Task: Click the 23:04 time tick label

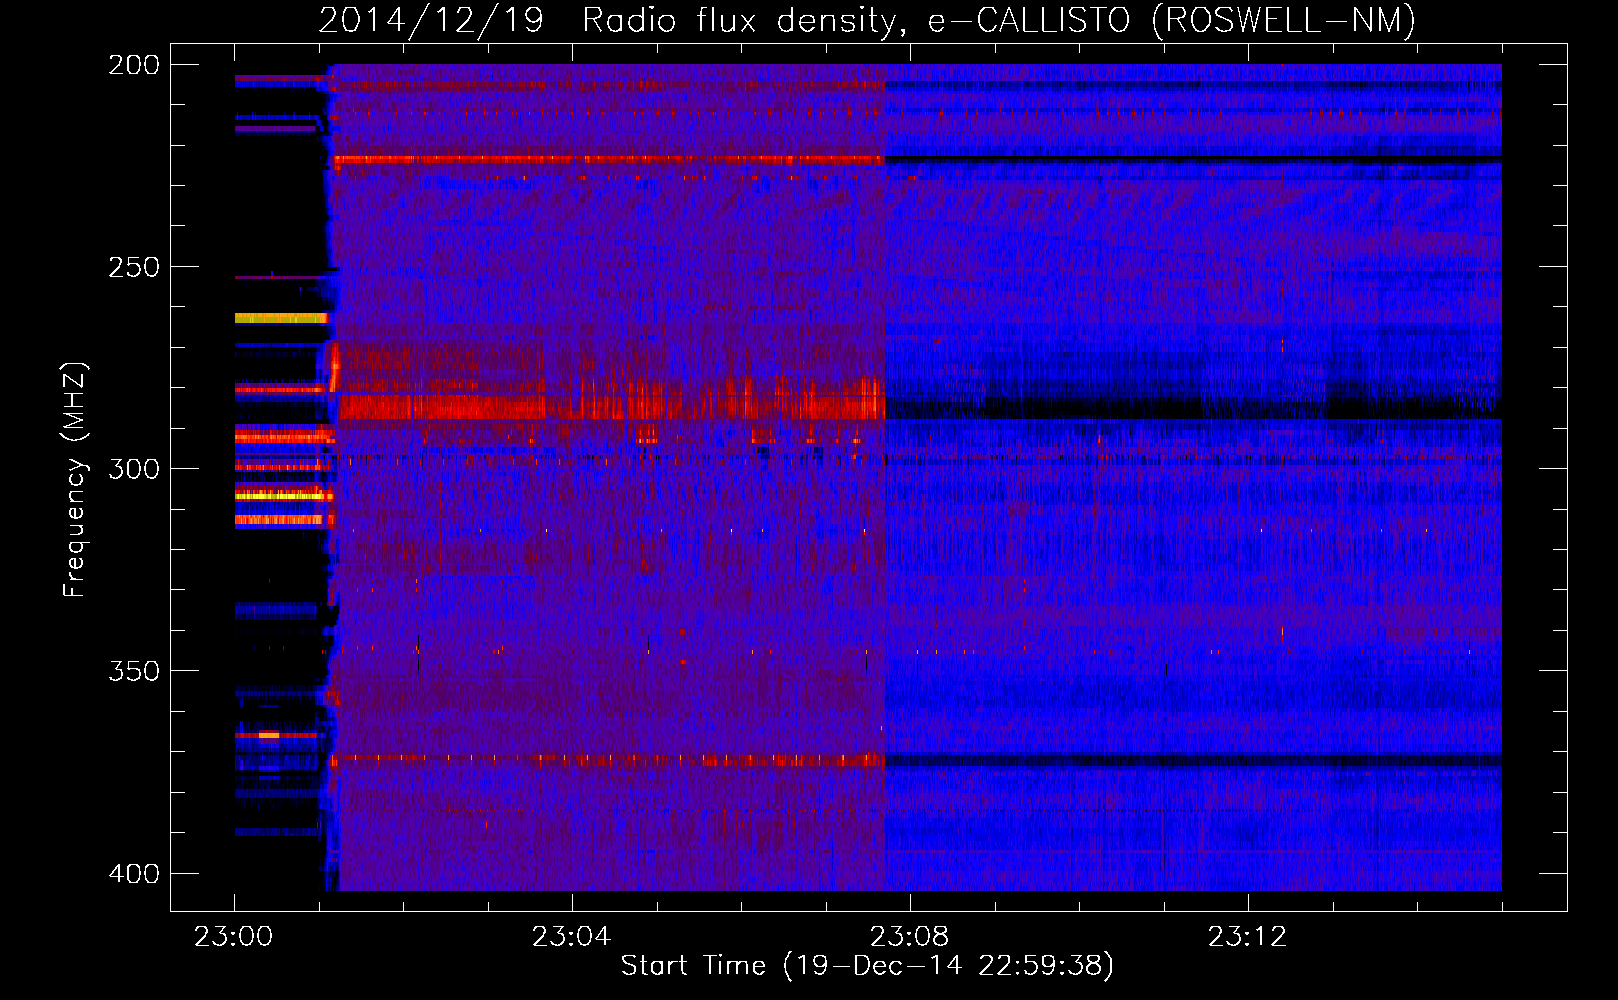Action: [571, 937]
